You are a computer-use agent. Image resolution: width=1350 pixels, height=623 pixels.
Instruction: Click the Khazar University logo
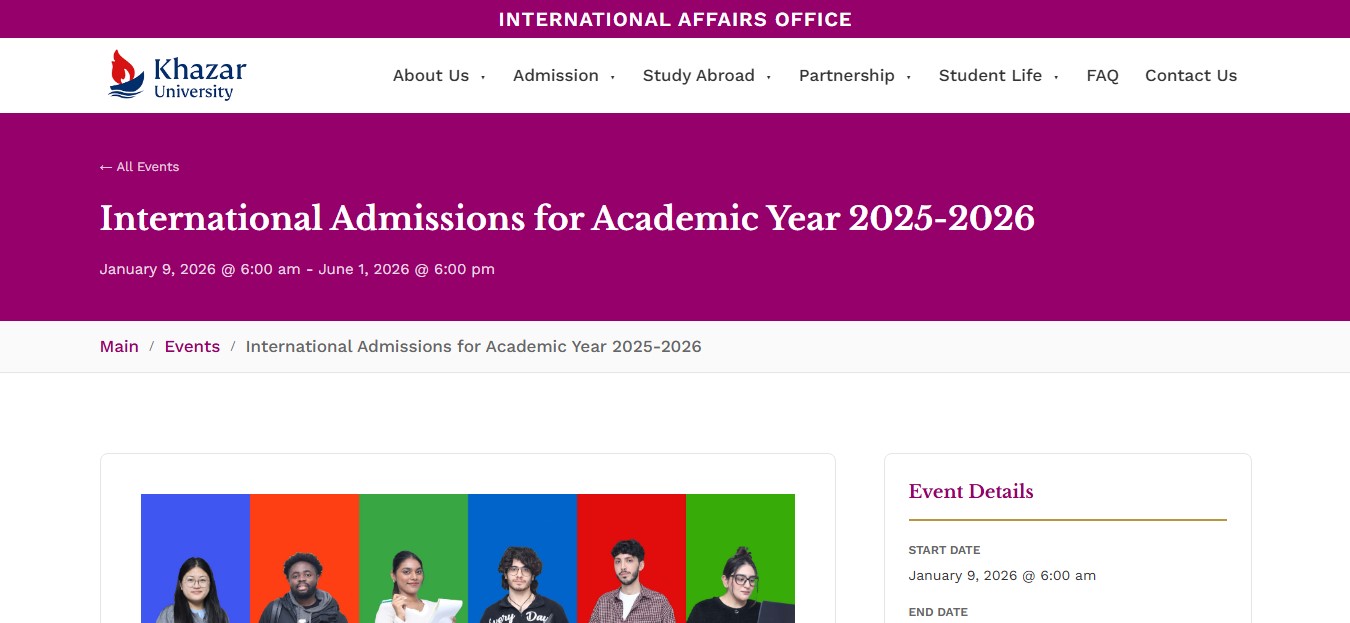pos(177,75)
